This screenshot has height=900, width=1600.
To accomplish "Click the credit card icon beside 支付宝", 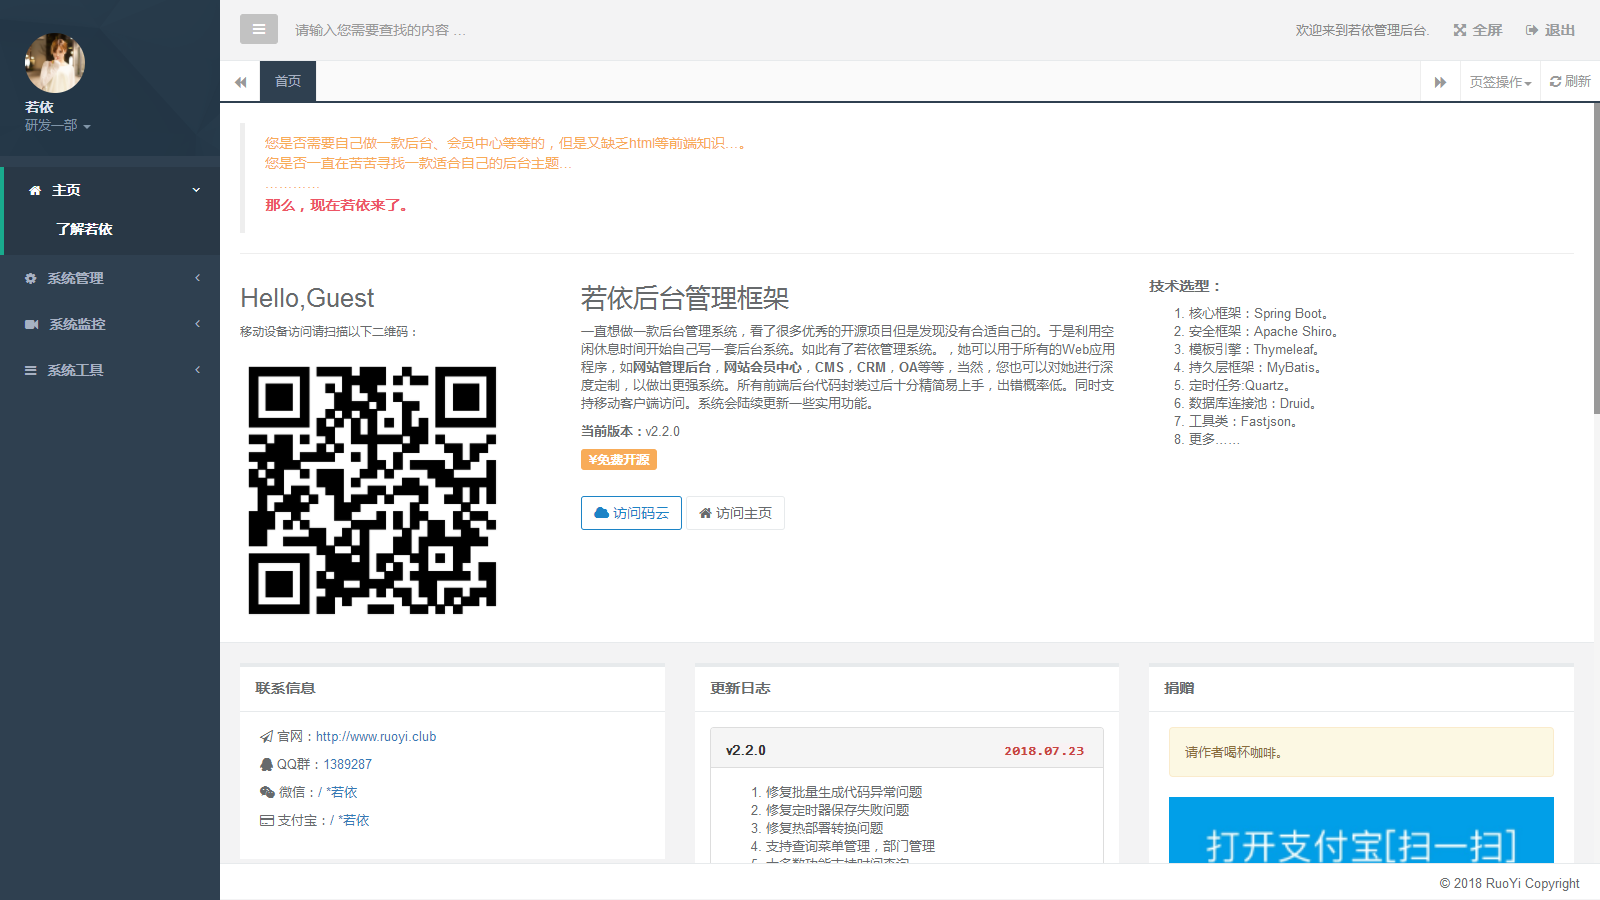I will click(267, 821).
